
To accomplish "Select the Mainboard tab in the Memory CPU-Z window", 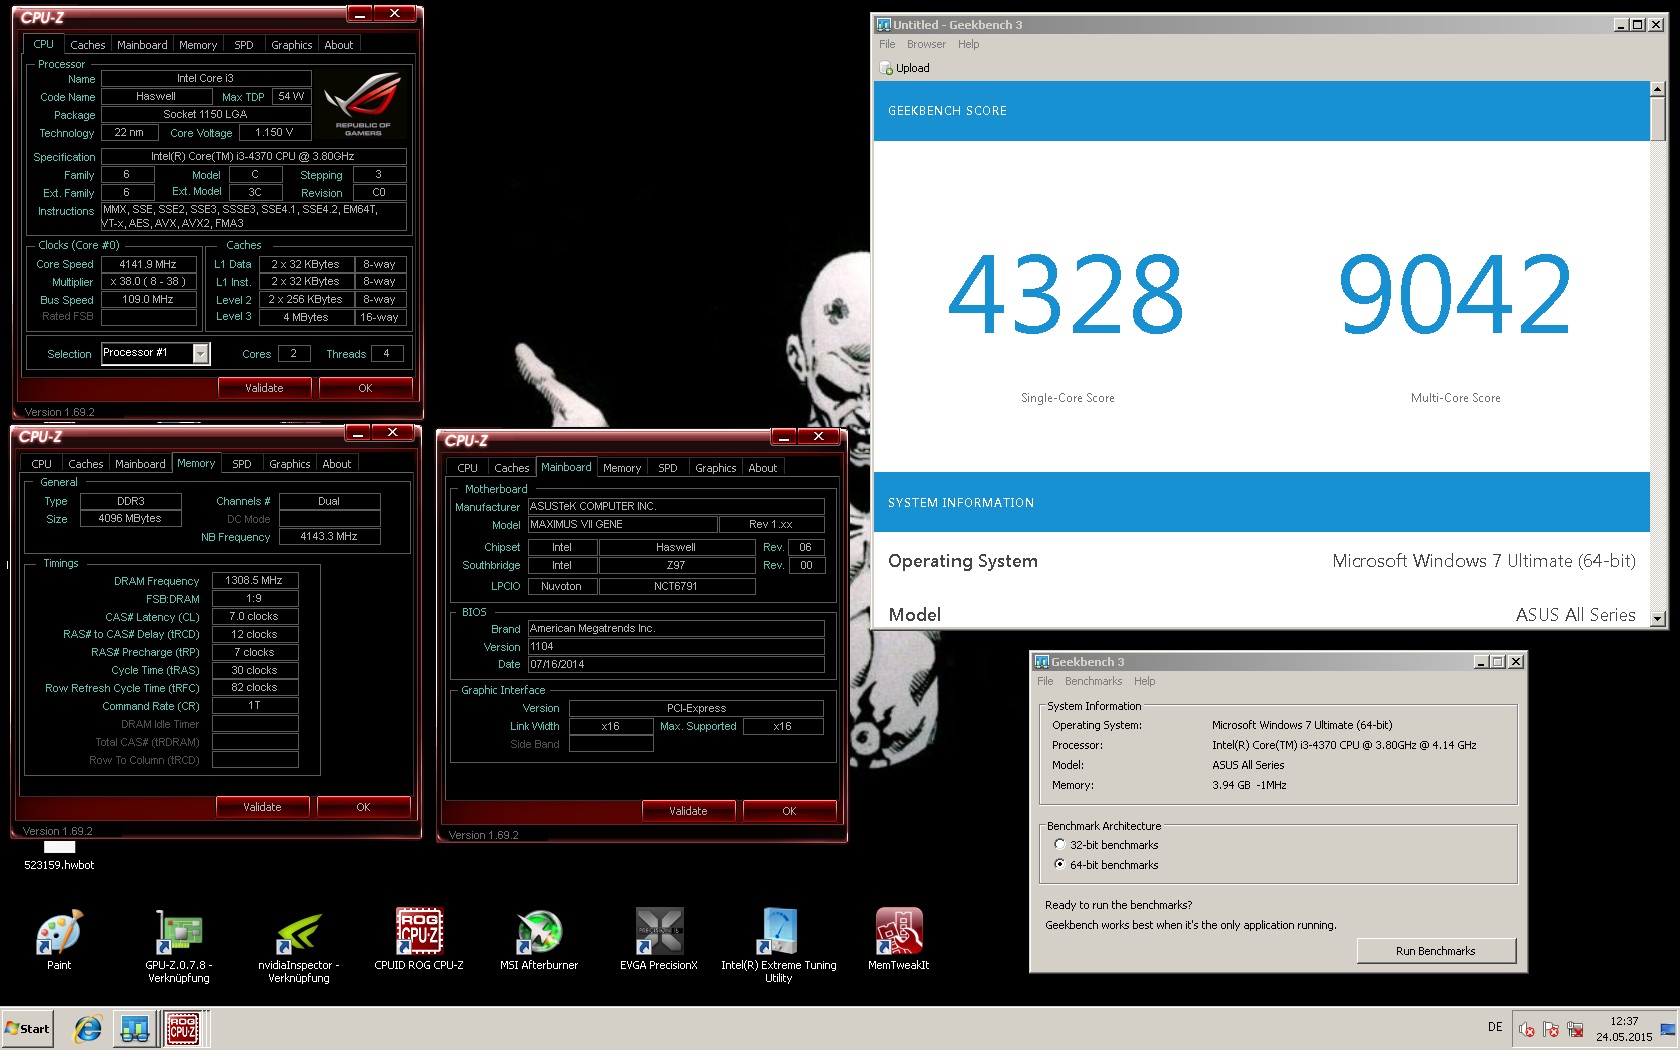I will click(140, 464).
